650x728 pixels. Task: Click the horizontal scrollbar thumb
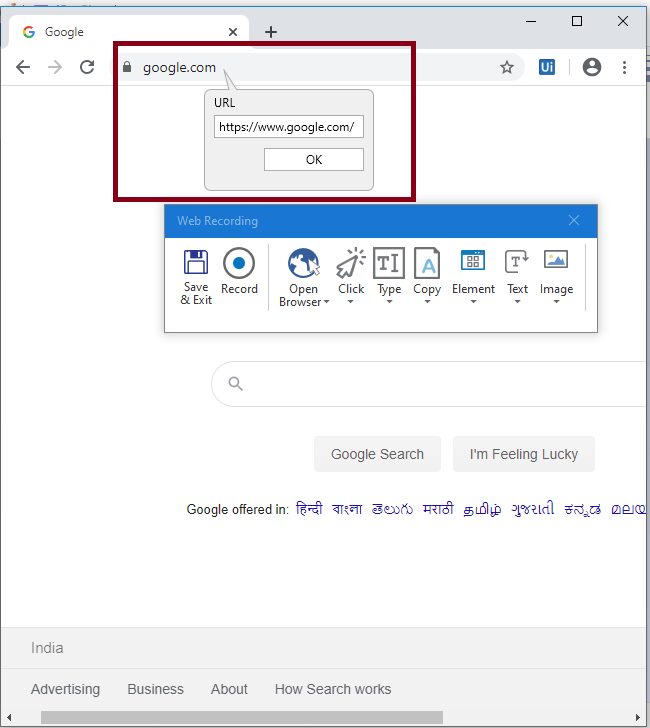(242, 717)
